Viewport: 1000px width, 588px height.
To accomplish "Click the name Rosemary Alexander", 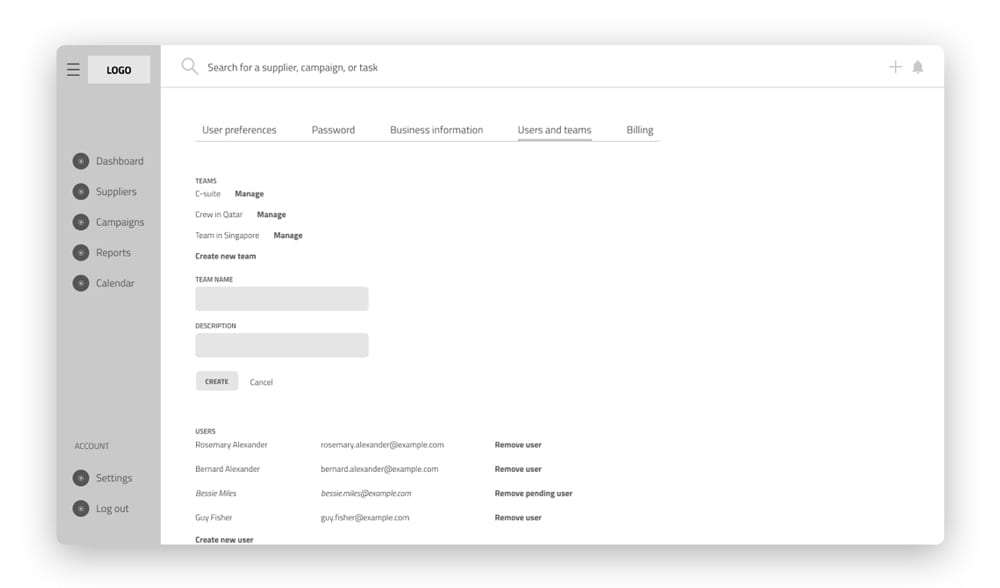I will (x=232, y=445).
